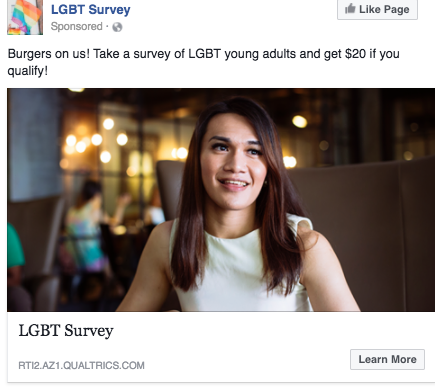The height and width of the screenshot is (387, 435).
Task: Click the Sponsored label under page name
Action: point(77,26)
